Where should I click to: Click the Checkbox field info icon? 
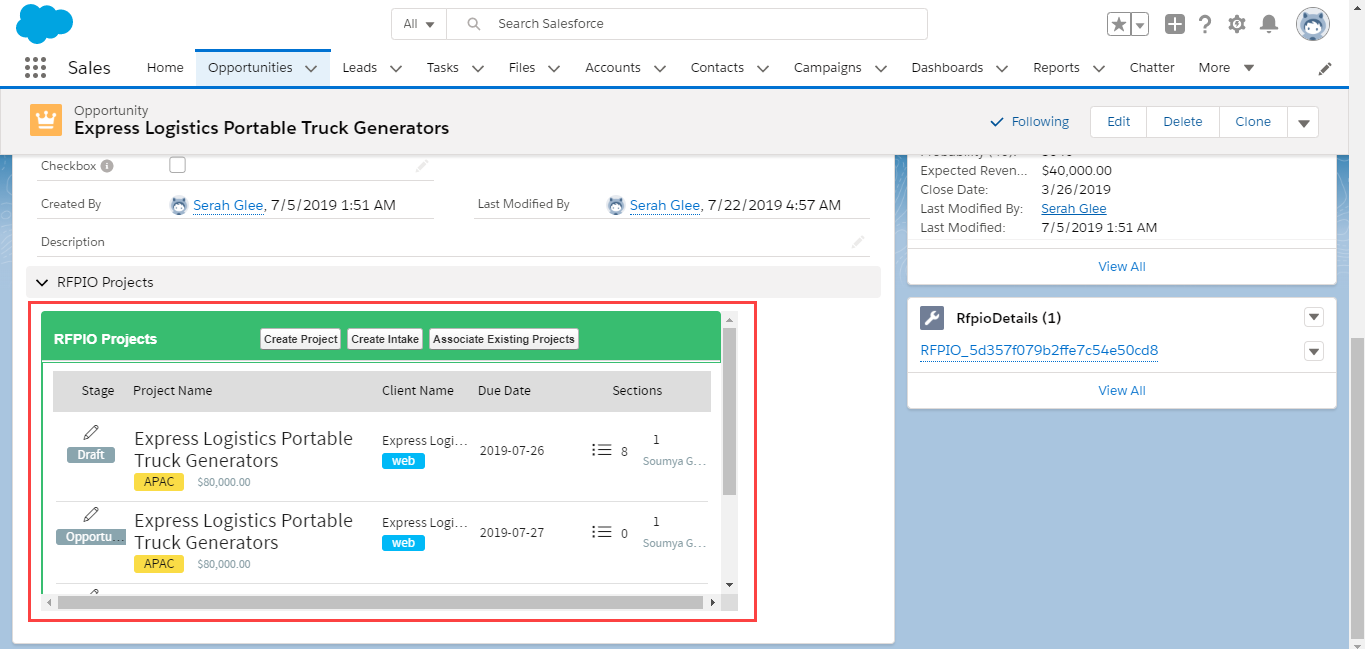coord(107,166)
